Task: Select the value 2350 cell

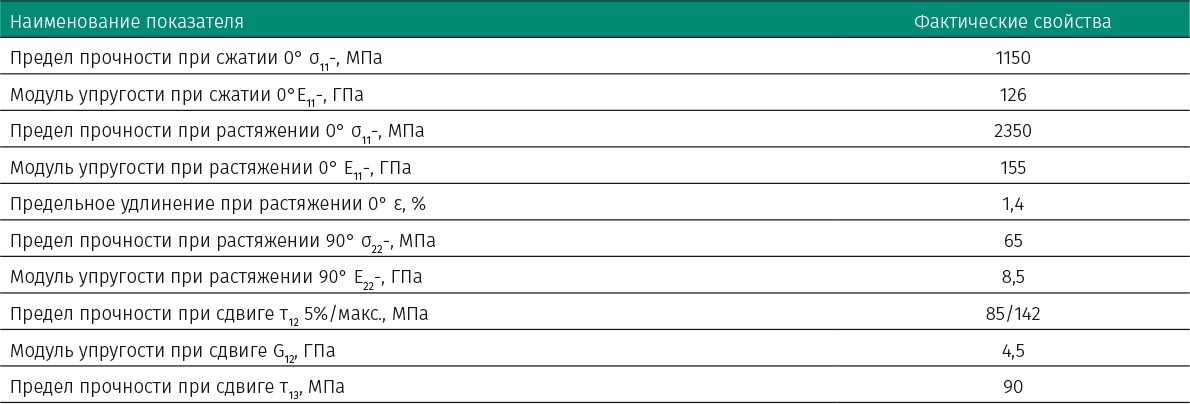Action: [1012, 131]
